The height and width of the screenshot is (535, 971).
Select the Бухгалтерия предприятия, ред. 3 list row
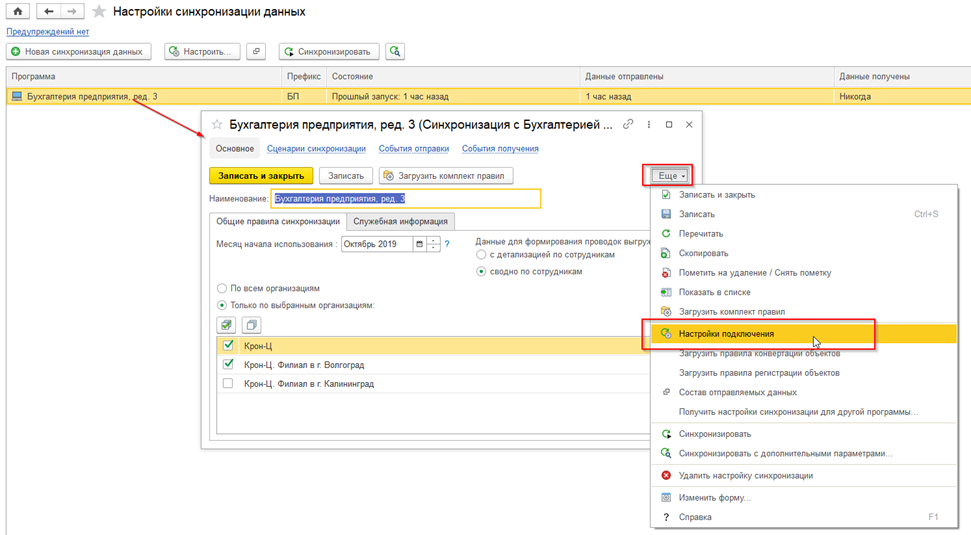point(489,97)
